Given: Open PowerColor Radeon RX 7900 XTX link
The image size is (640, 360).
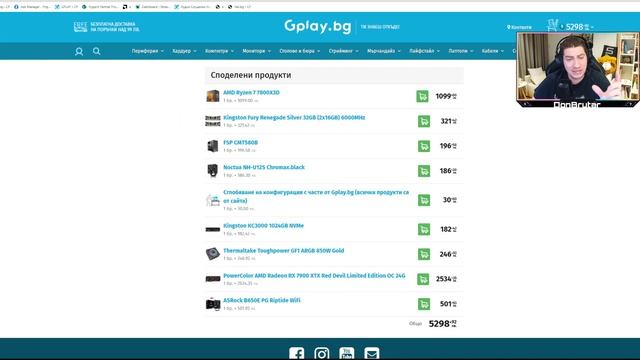Looking at the screenshot, I should [x=314, y=276].
